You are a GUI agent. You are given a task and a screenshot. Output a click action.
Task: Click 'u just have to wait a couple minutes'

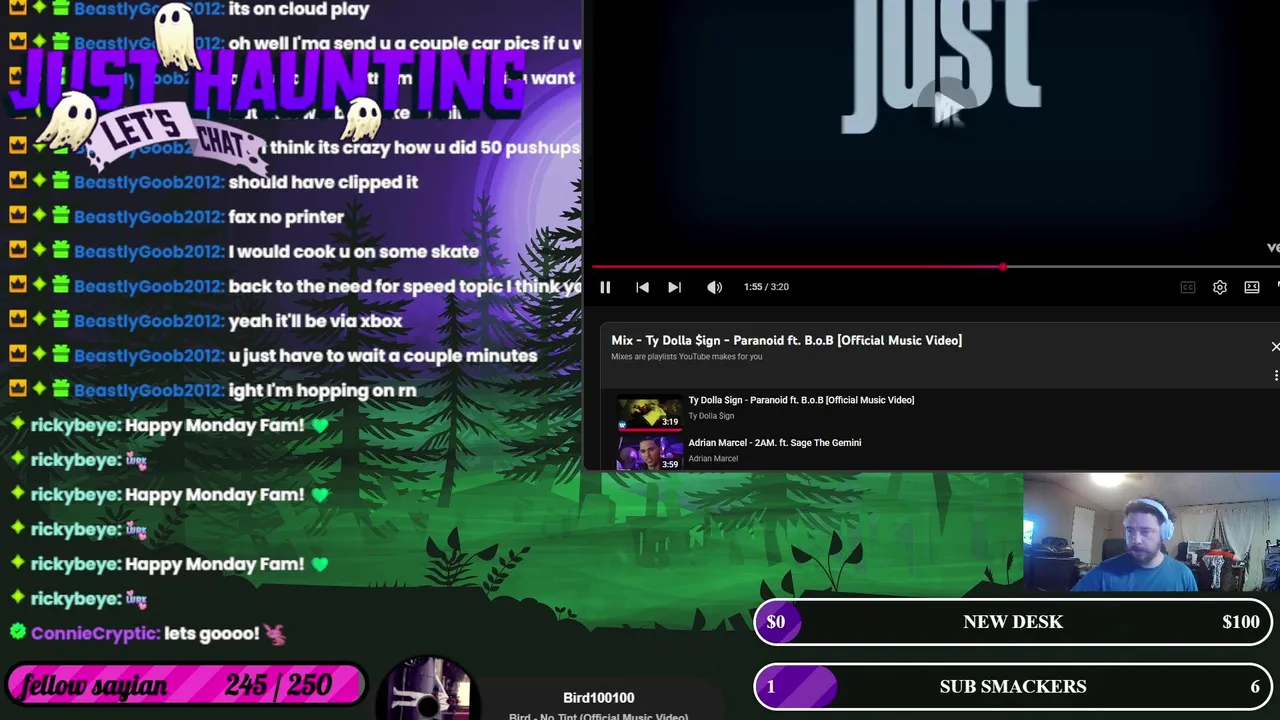pos(383,356)
